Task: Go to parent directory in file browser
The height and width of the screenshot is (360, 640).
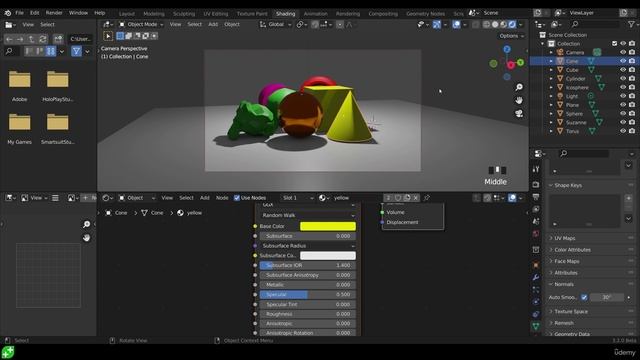Action: click(31, 39)
